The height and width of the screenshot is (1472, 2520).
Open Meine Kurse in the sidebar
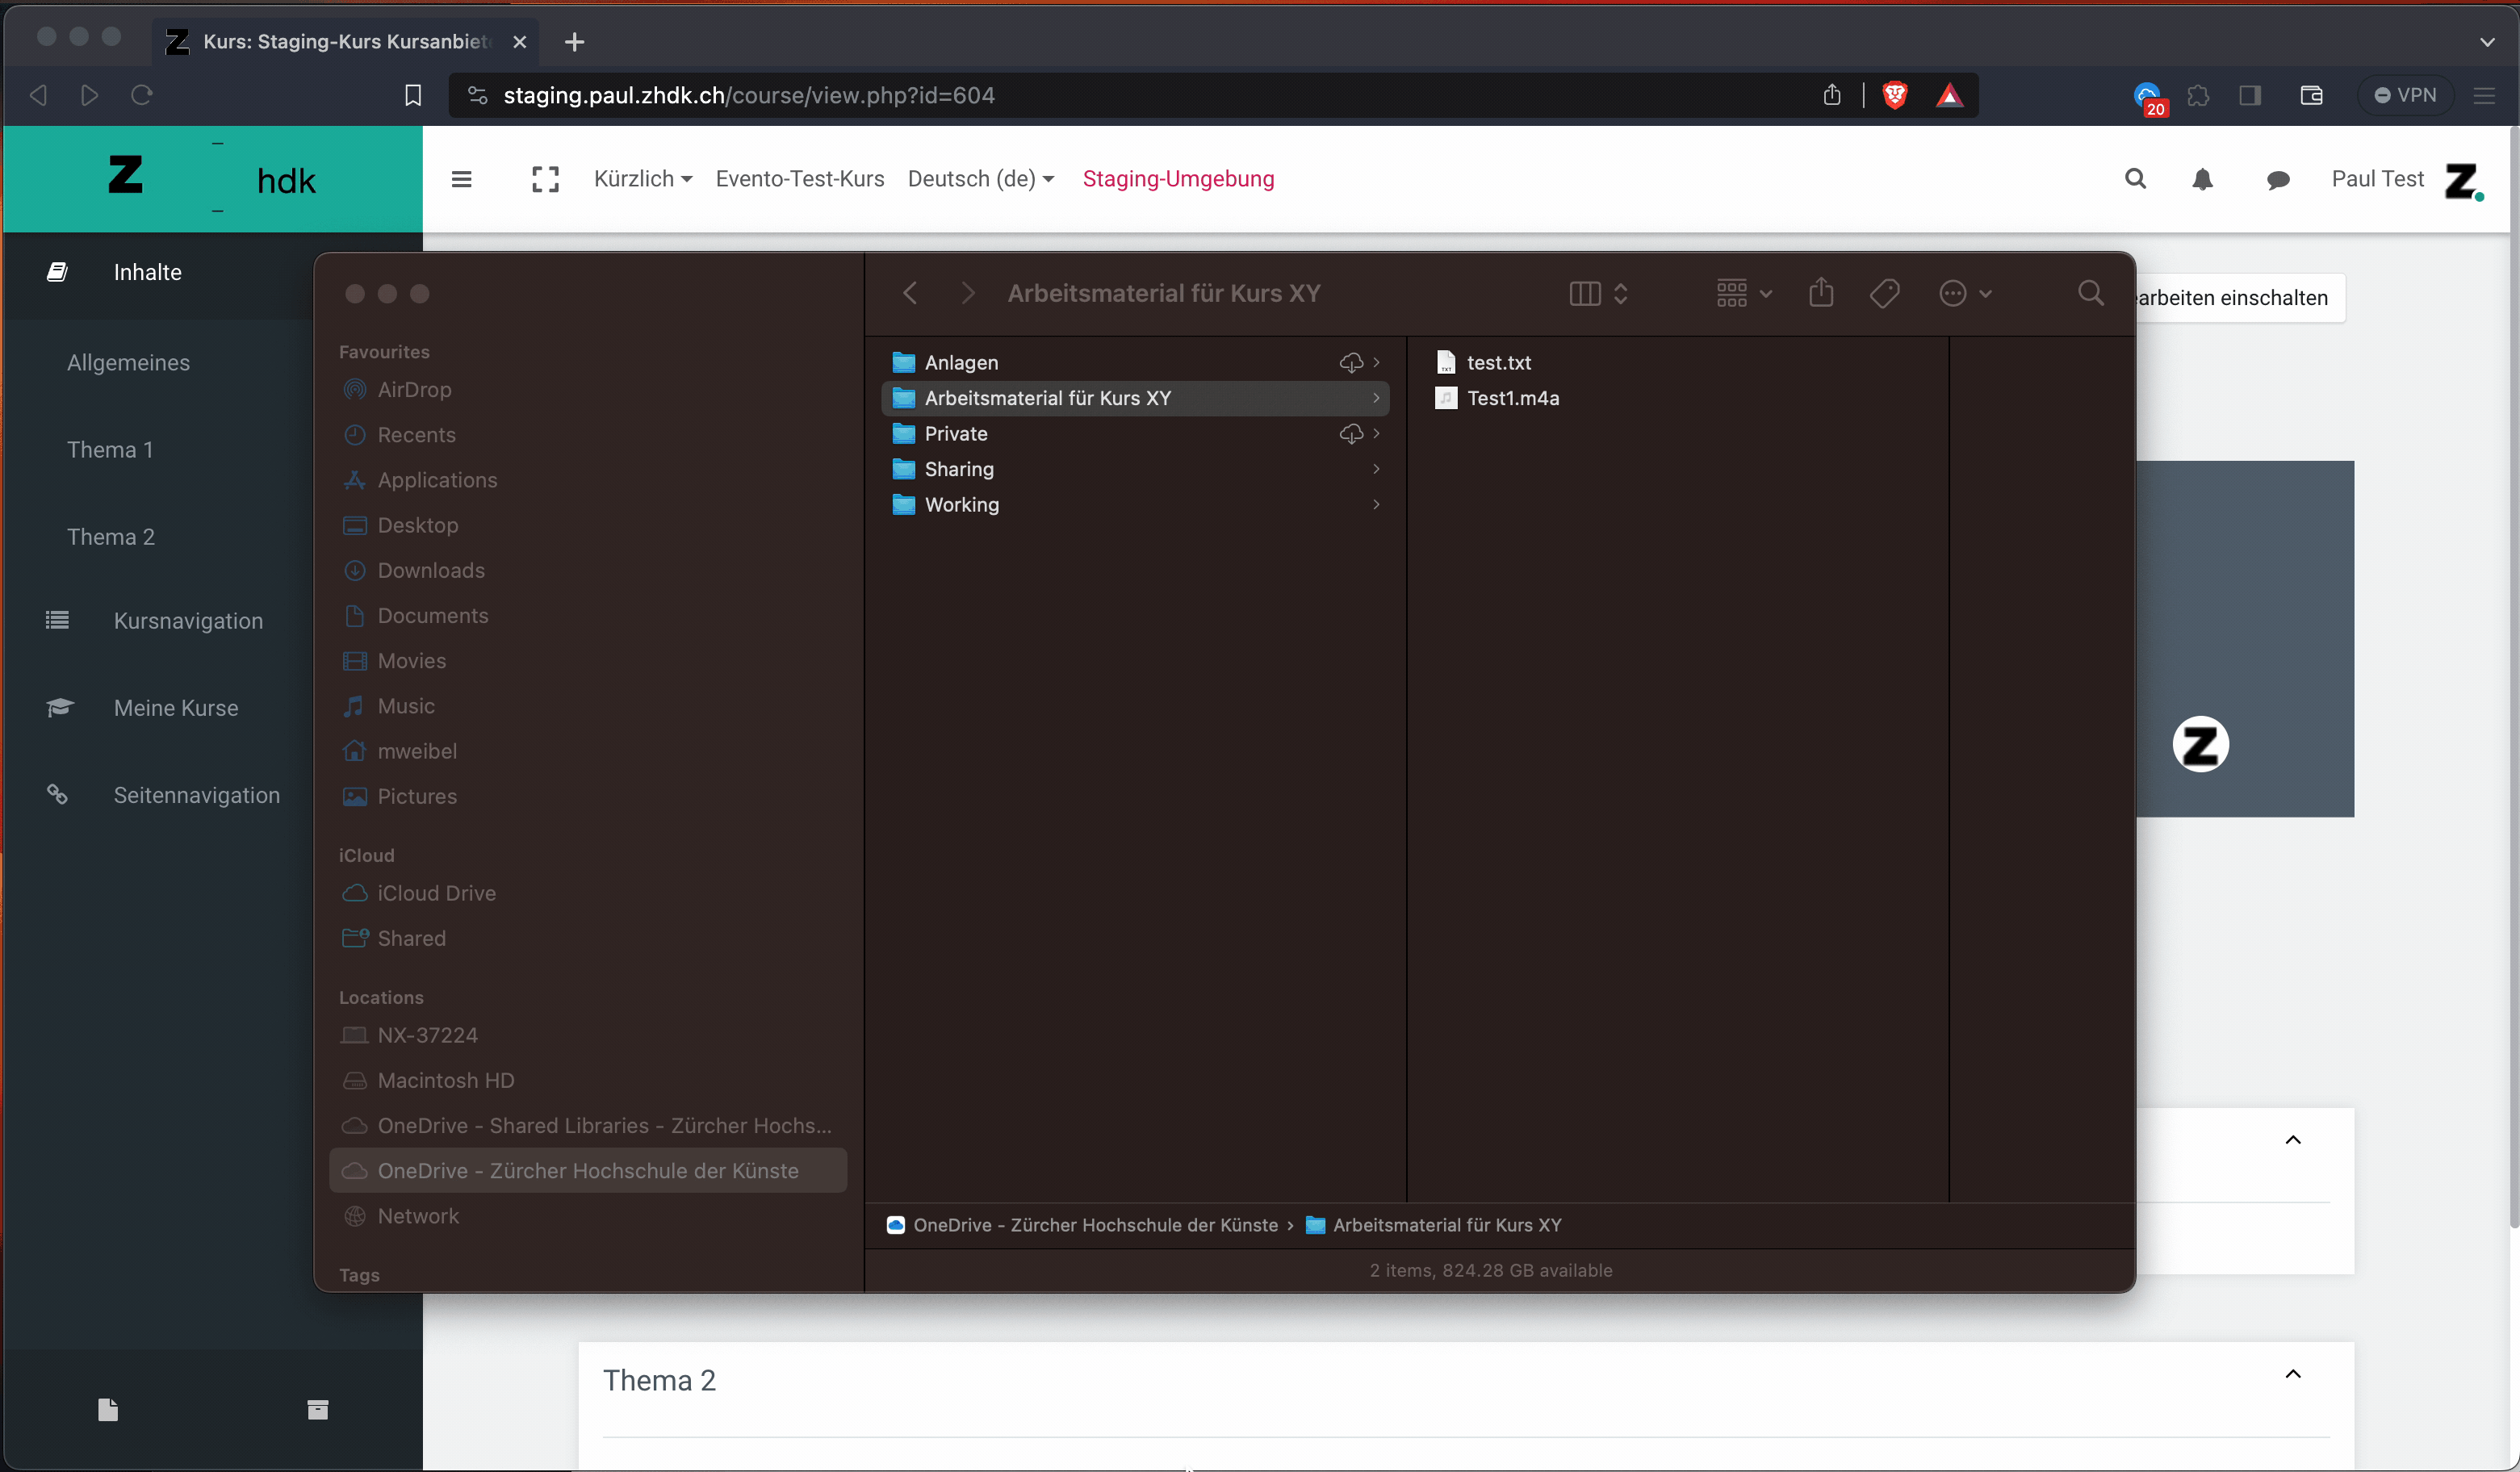(176, 707)
